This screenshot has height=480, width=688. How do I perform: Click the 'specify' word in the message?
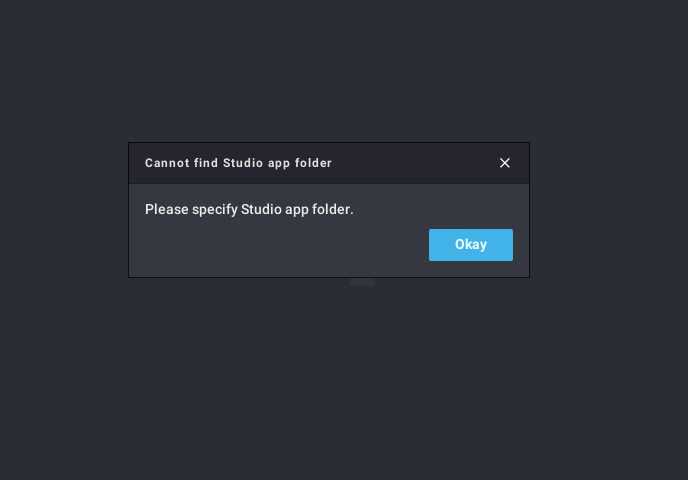point(215,210)
